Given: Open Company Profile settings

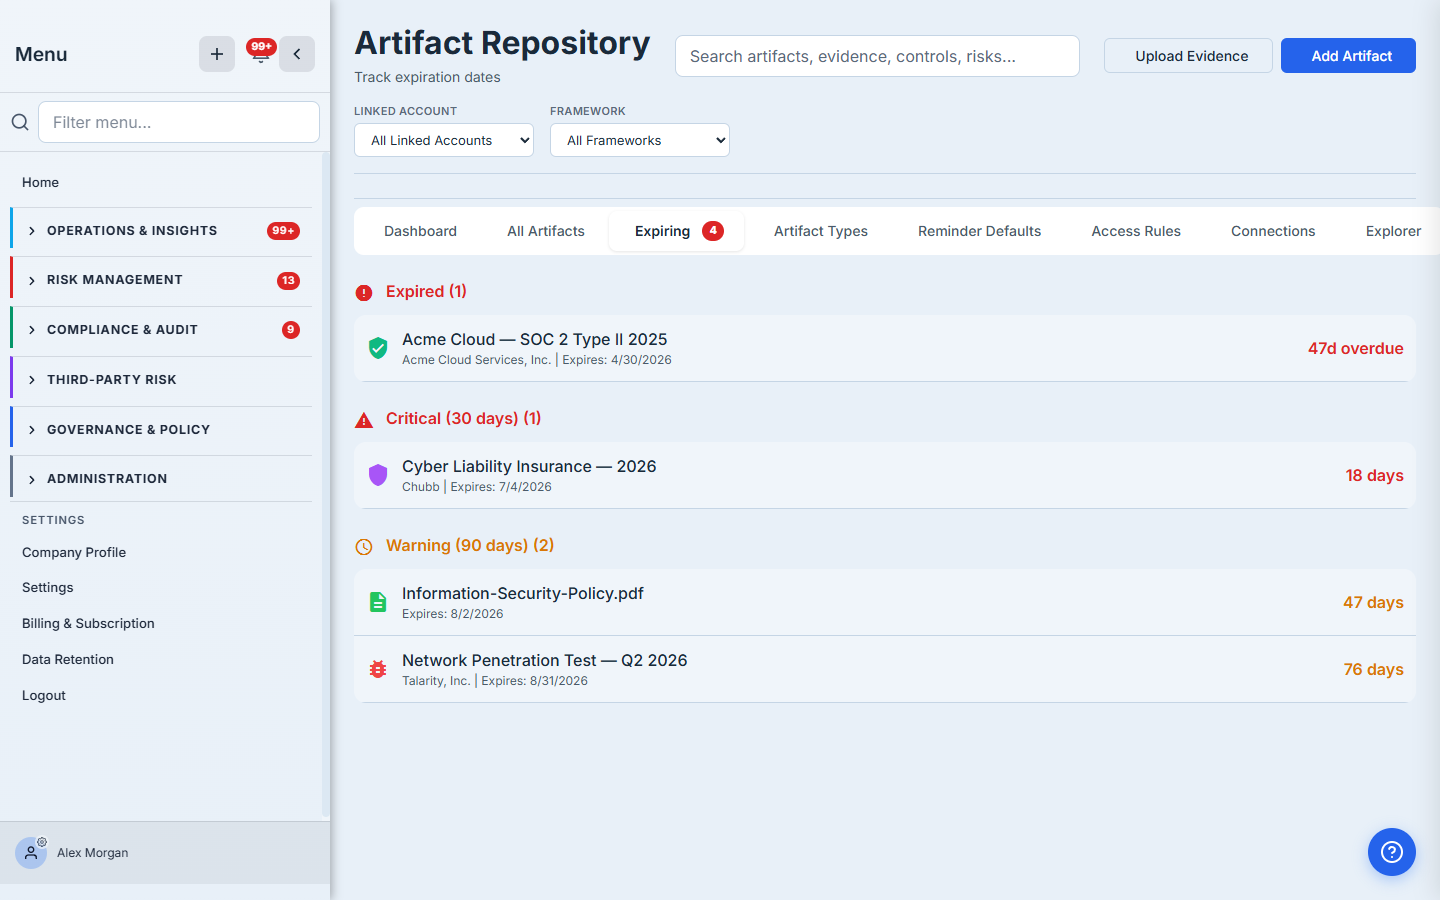Looking at the screenshot, I should pos(74,552).
